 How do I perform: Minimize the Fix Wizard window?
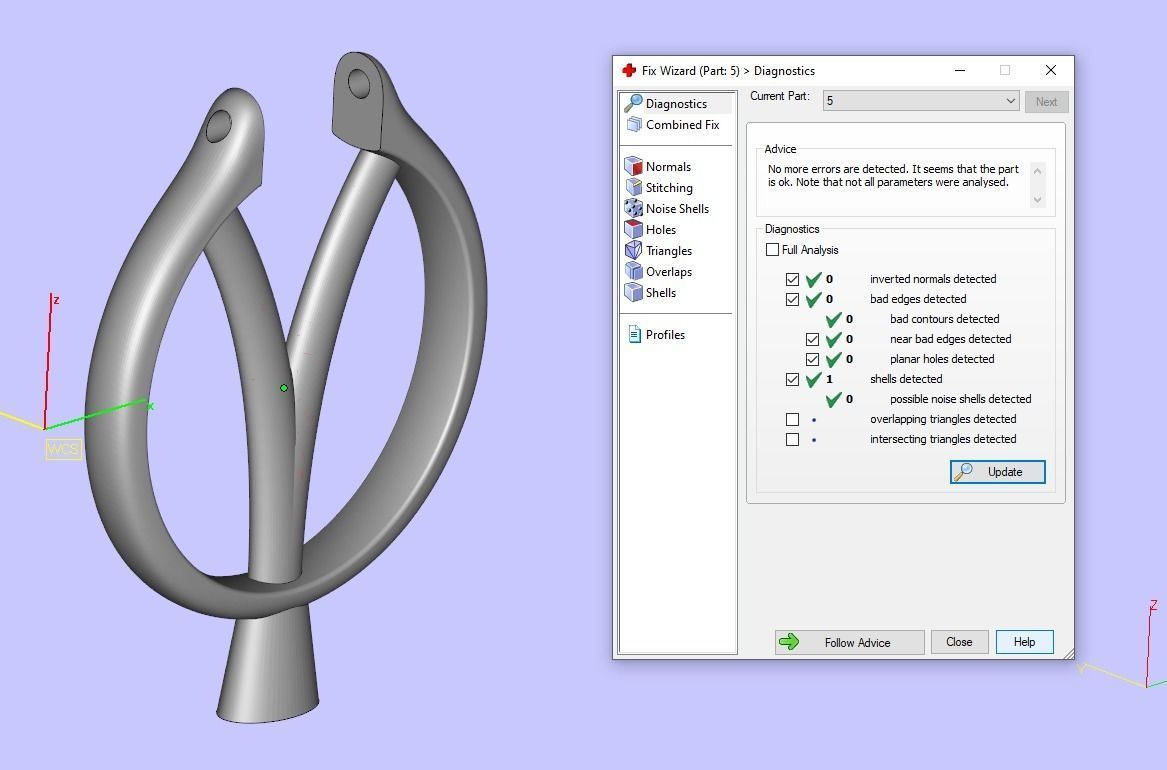click(x=960, y=71)
